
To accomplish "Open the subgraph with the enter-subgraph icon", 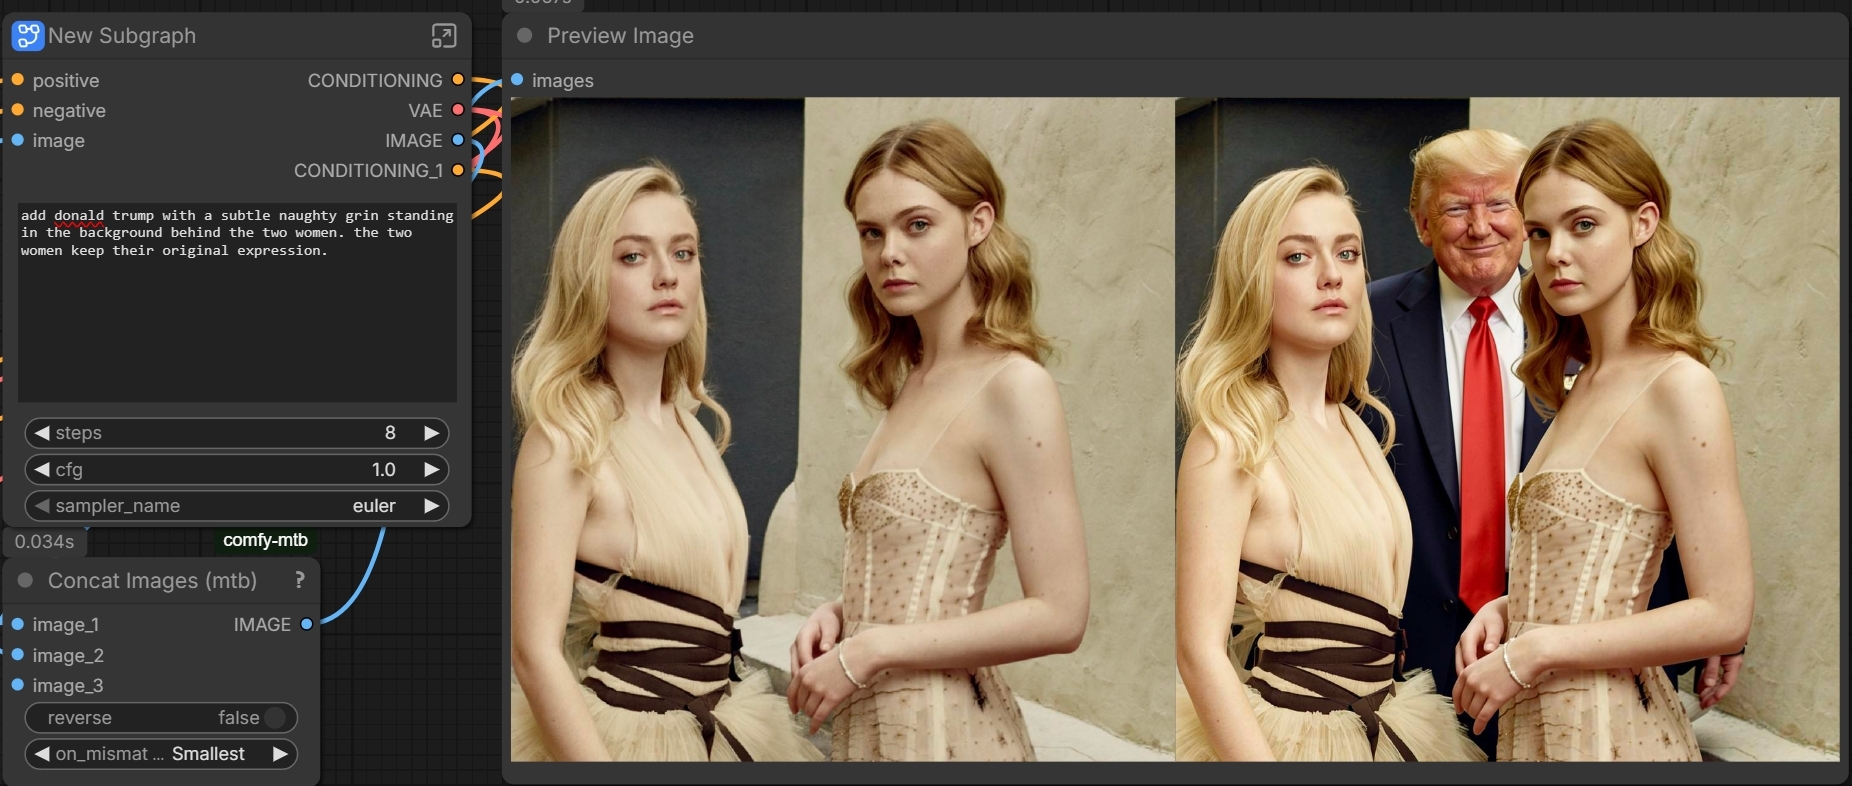I will click(444, 36).
